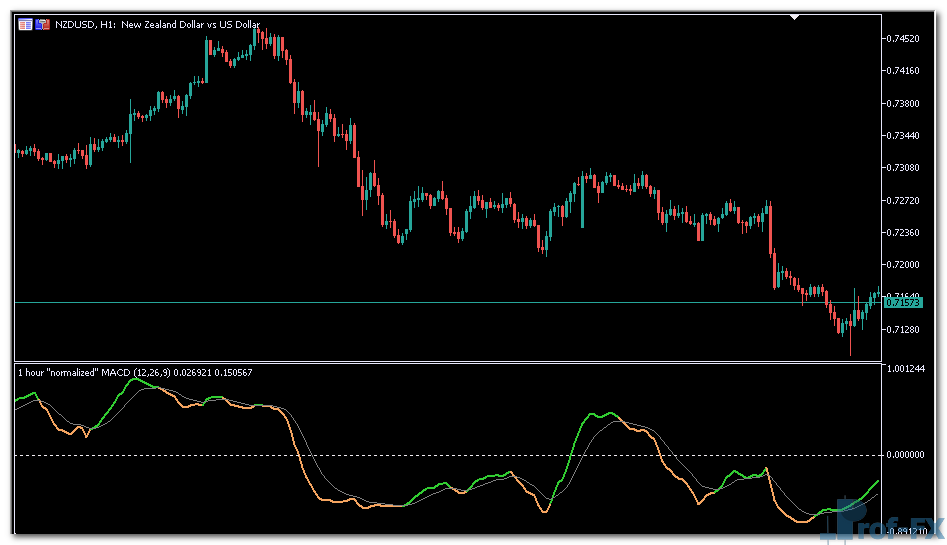Click the 0.73080 price scale label
Screen dimensions: 947x545
point(903,168)
